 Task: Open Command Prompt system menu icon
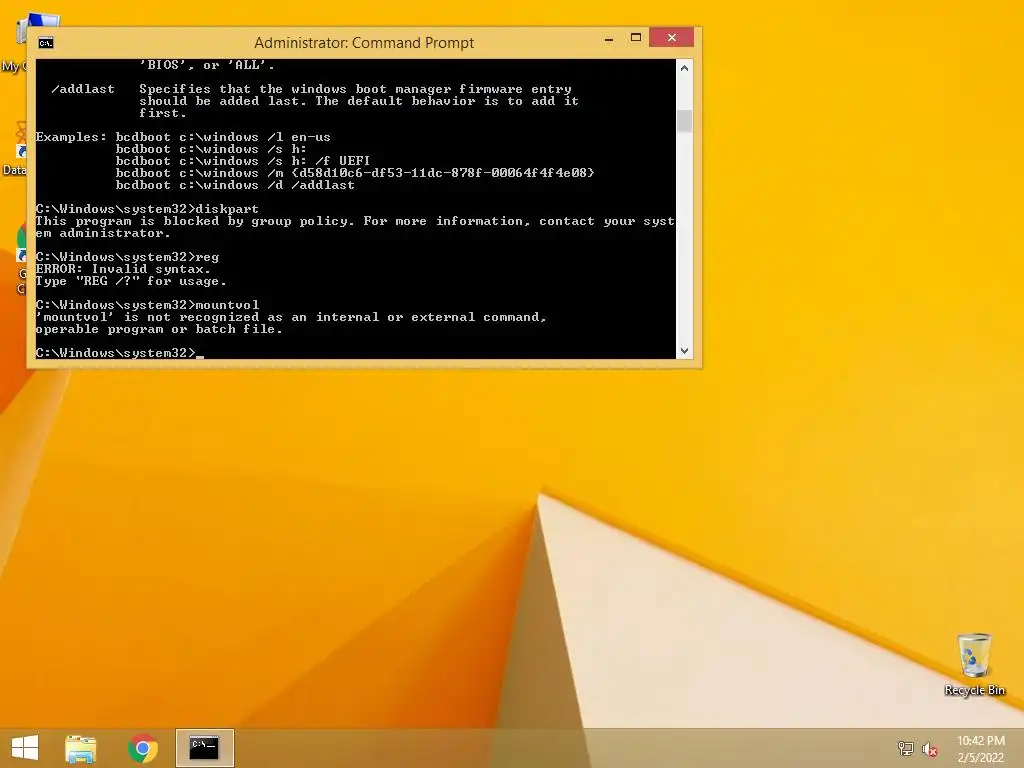coord(46,43)
